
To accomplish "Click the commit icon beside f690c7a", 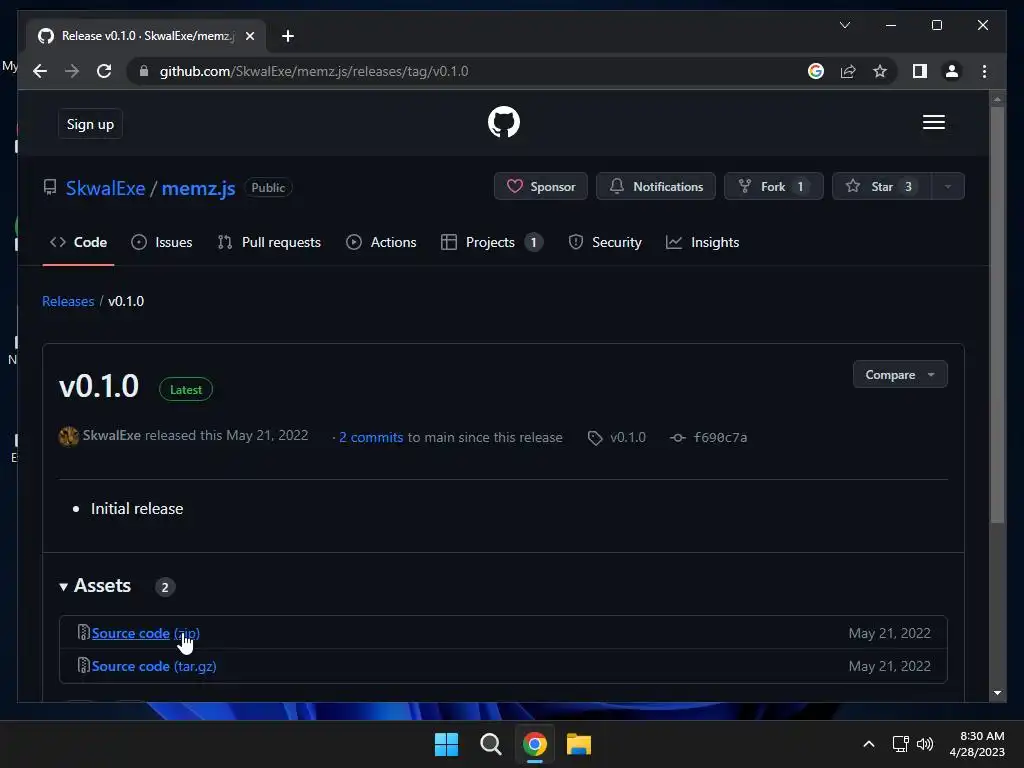I will point(677,438).
